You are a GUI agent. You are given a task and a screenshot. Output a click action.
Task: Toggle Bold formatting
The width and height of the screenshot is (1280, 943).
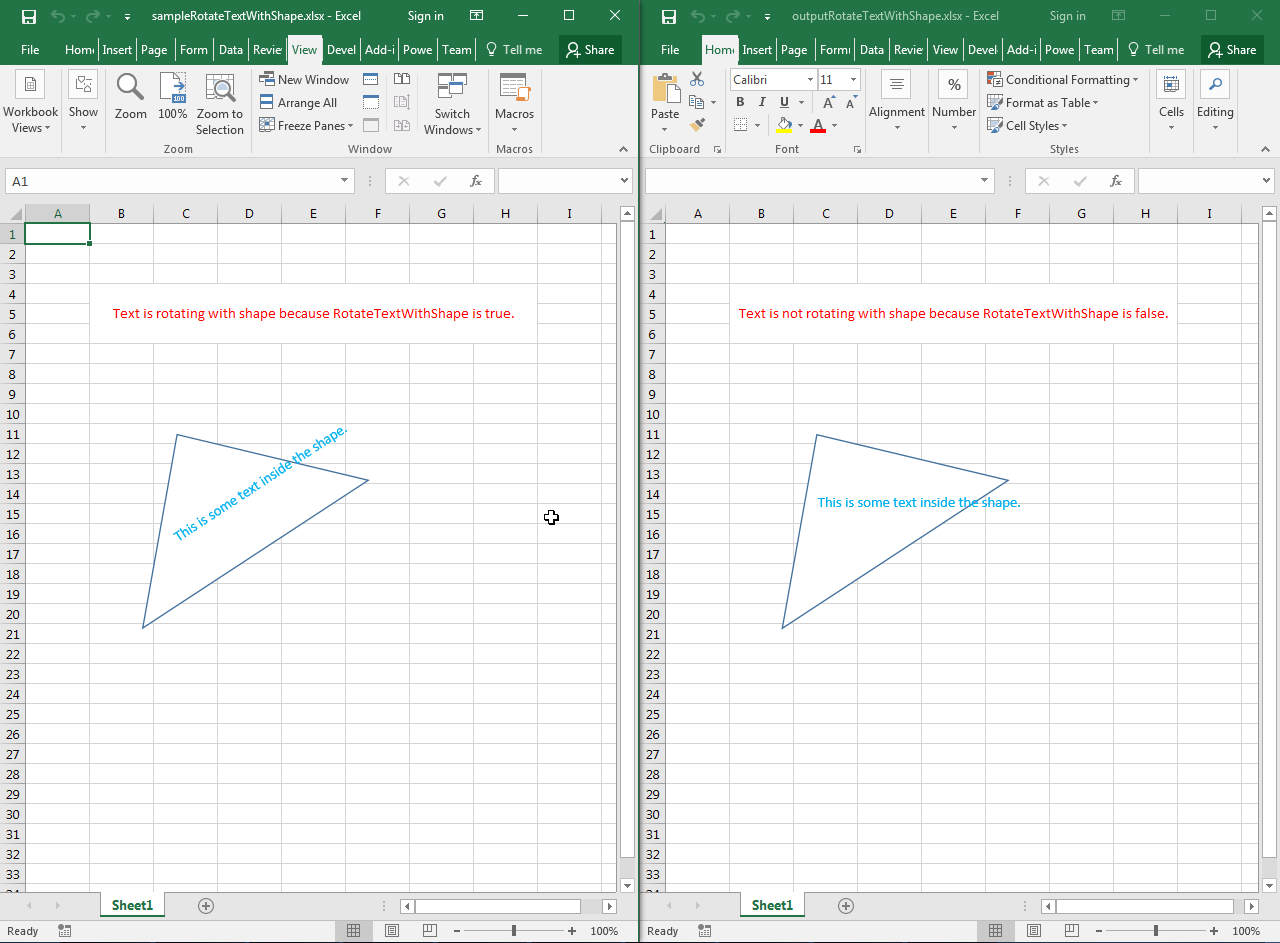point(740,103)
